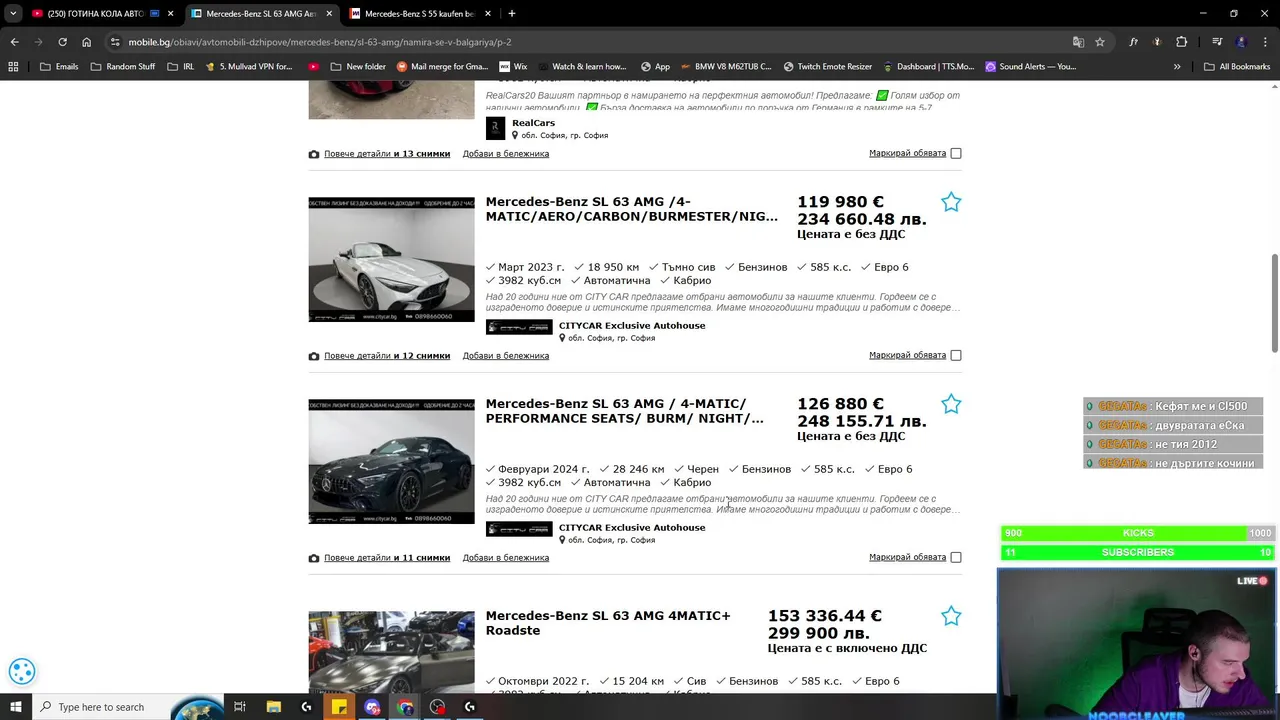The image size is (1280, 720).
Task: Switch to the Mercedes-Benz S 55 kaufen tab
Action: click(x=420, y=14)
